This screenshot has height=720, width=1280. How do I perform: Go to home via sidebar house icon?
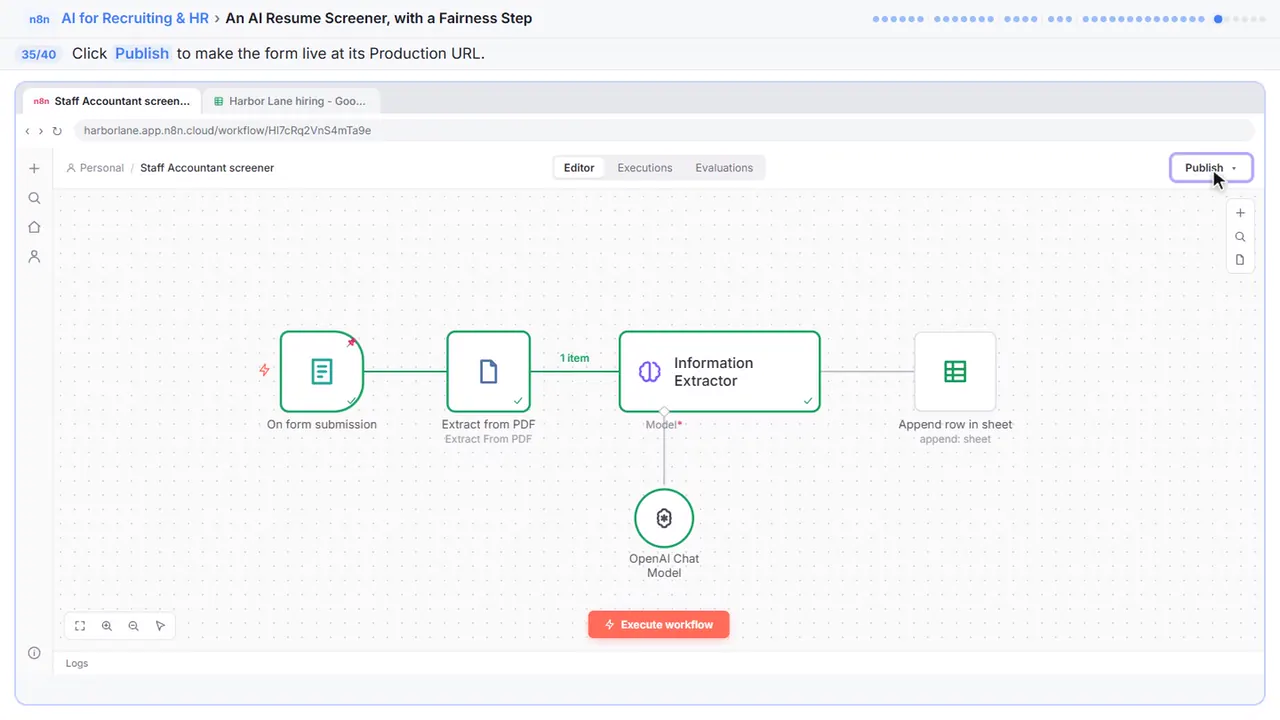click(x=34, y=227)
